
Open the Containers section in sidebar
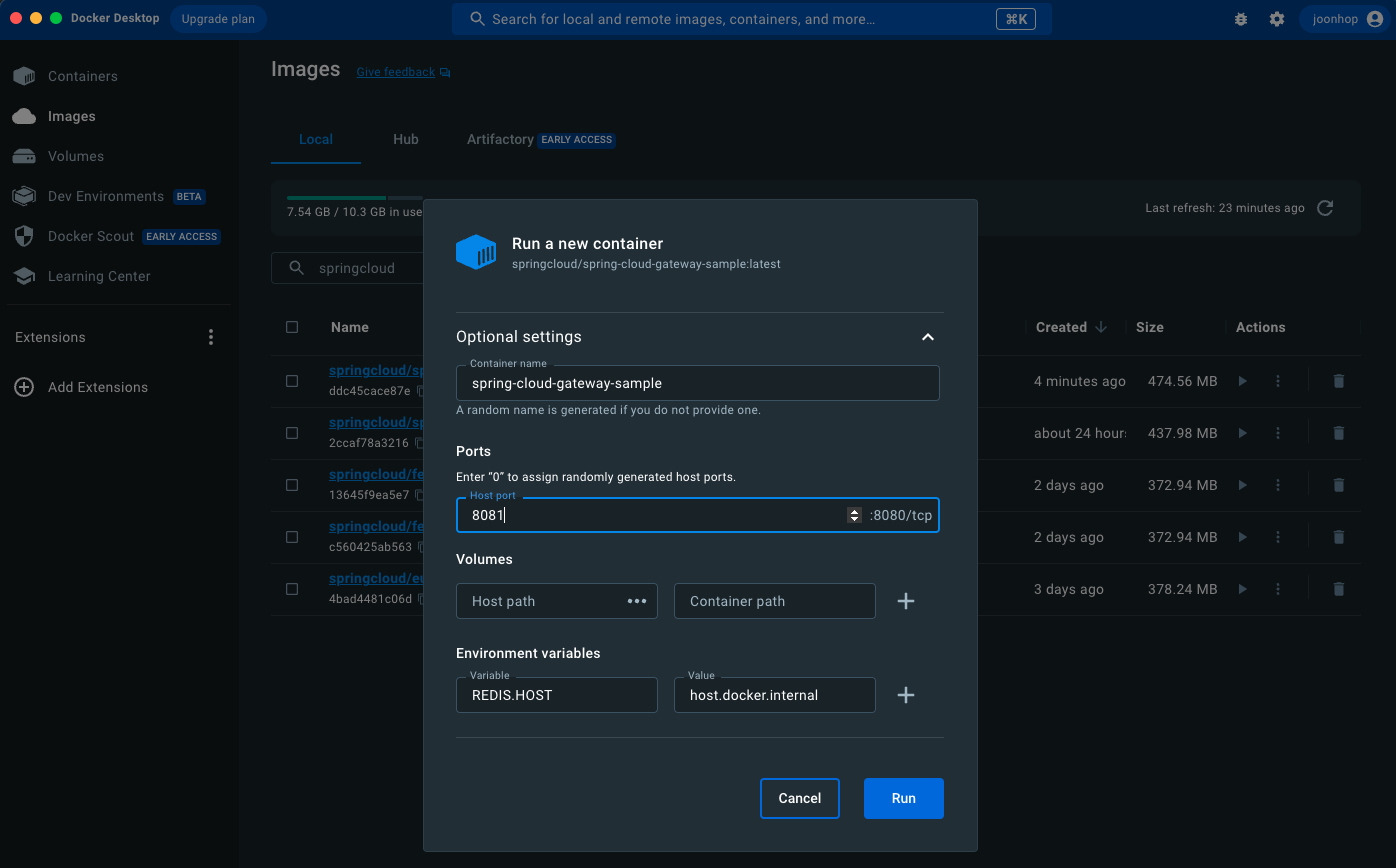(x=83, y=76)
